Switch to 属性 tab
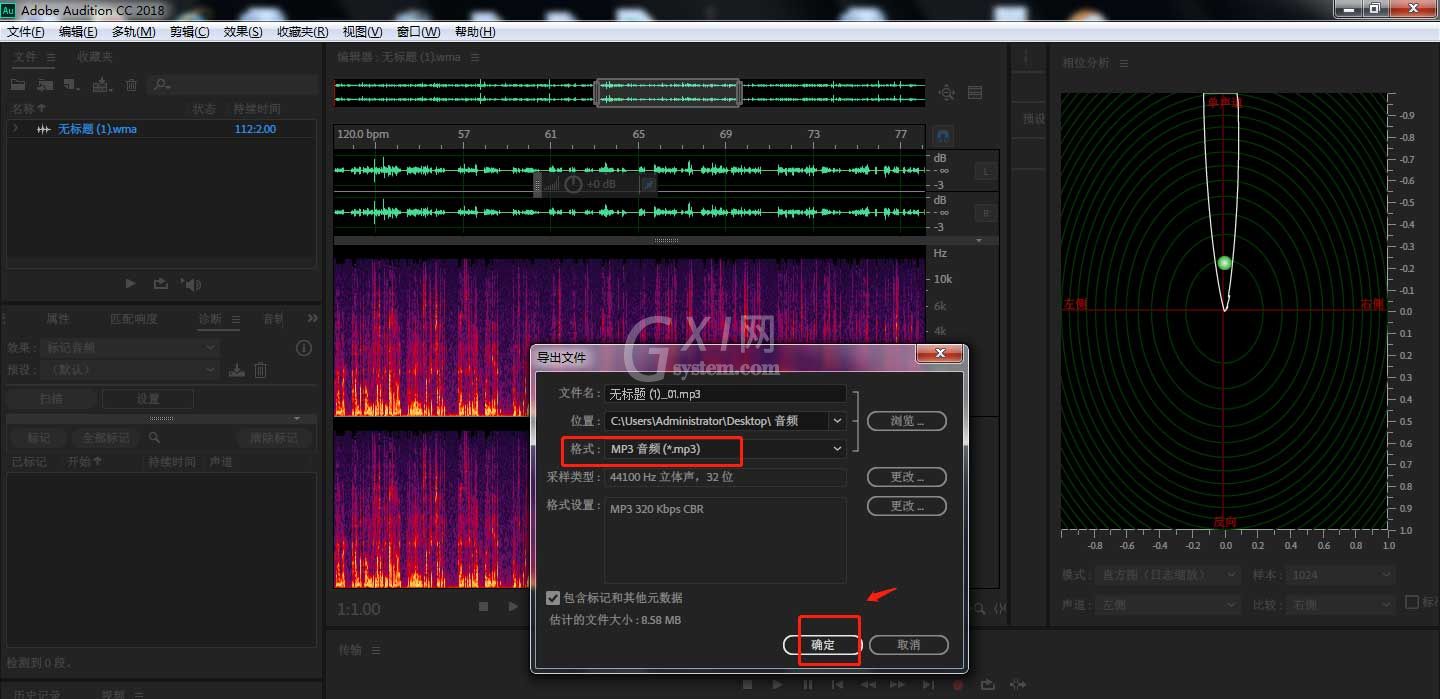 click(58, 319)
